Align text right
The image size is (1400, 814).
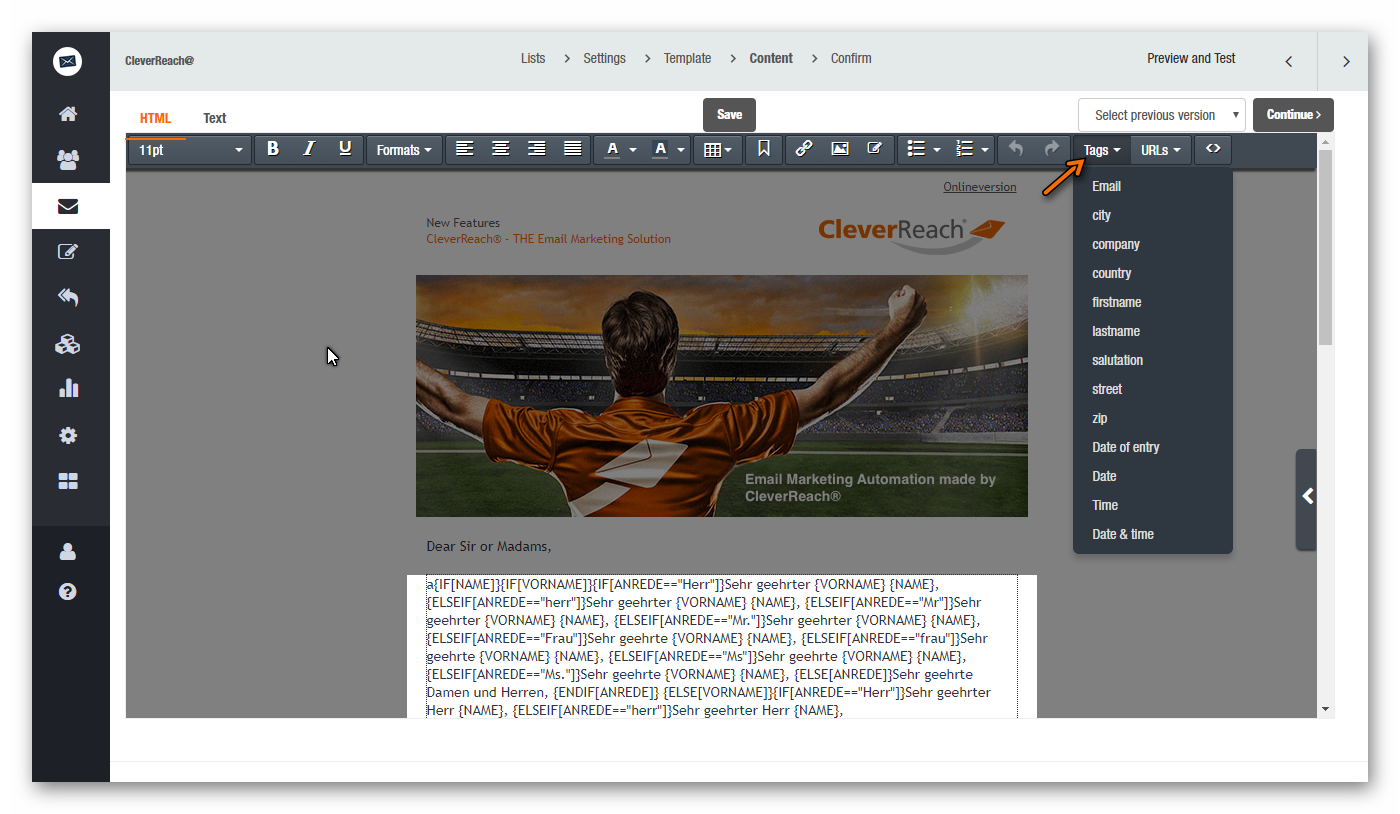click(537, 149)
